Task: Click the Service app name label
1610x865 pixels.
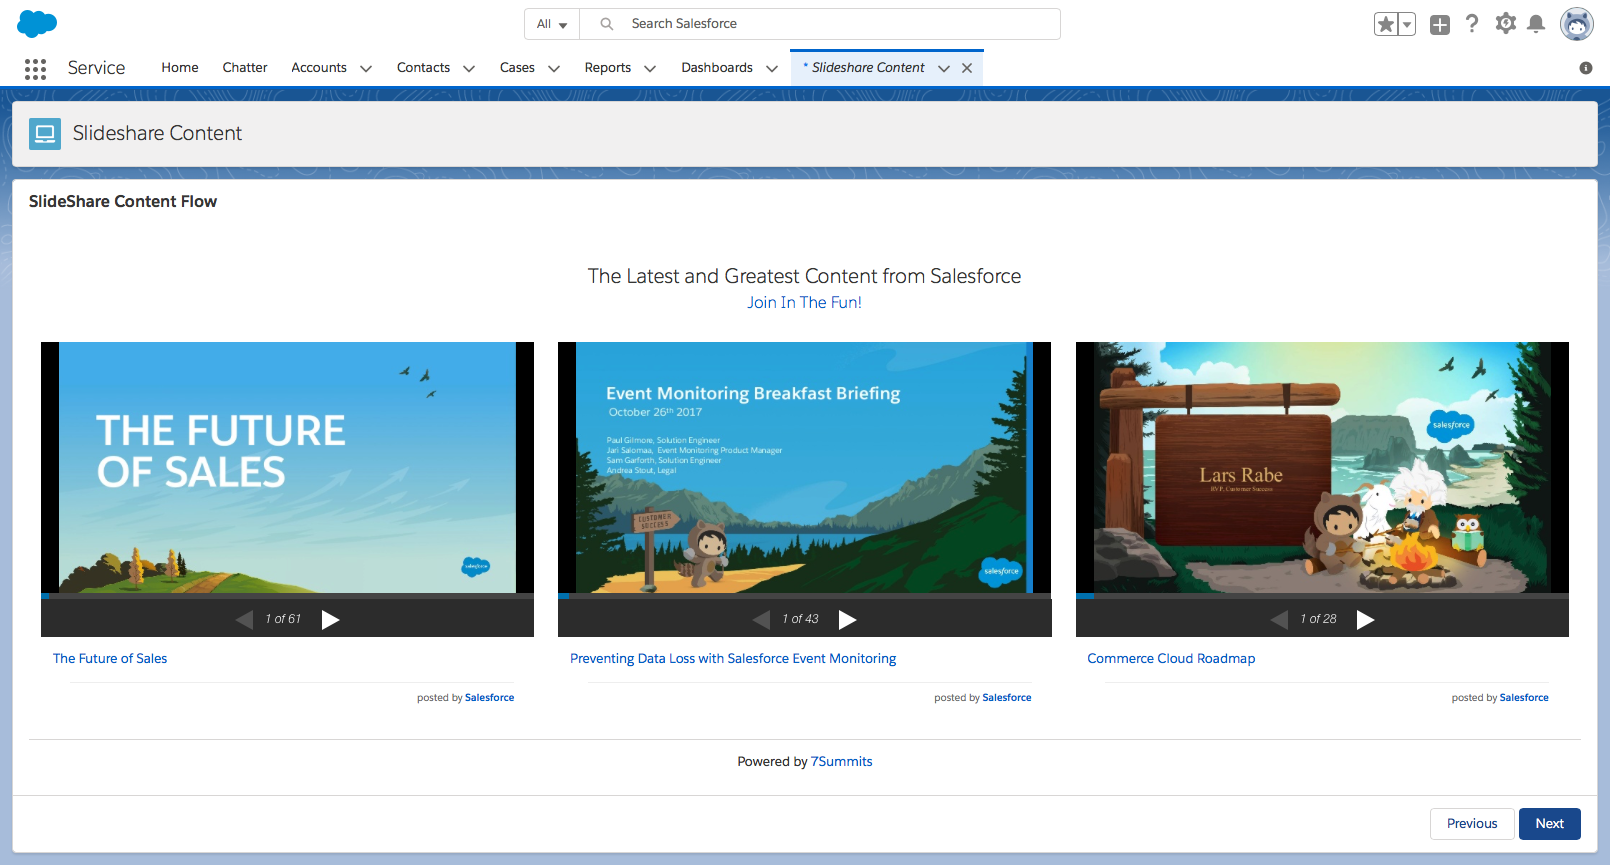Action: 96,68
